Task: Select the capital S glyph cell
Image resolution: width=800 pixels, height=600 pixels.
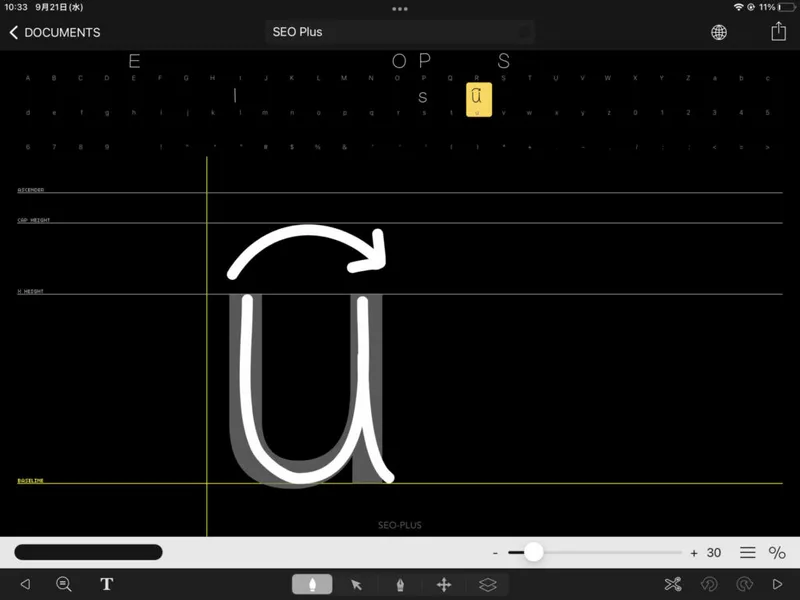Action: (x=505, y=77)
